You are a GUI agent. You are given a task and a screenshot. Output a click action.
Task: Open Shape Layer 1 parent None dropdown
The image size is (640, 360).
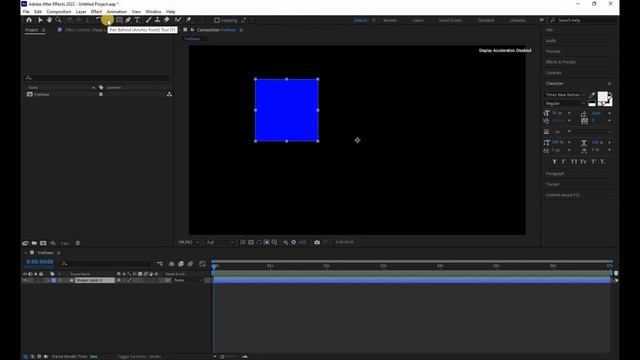188,280
